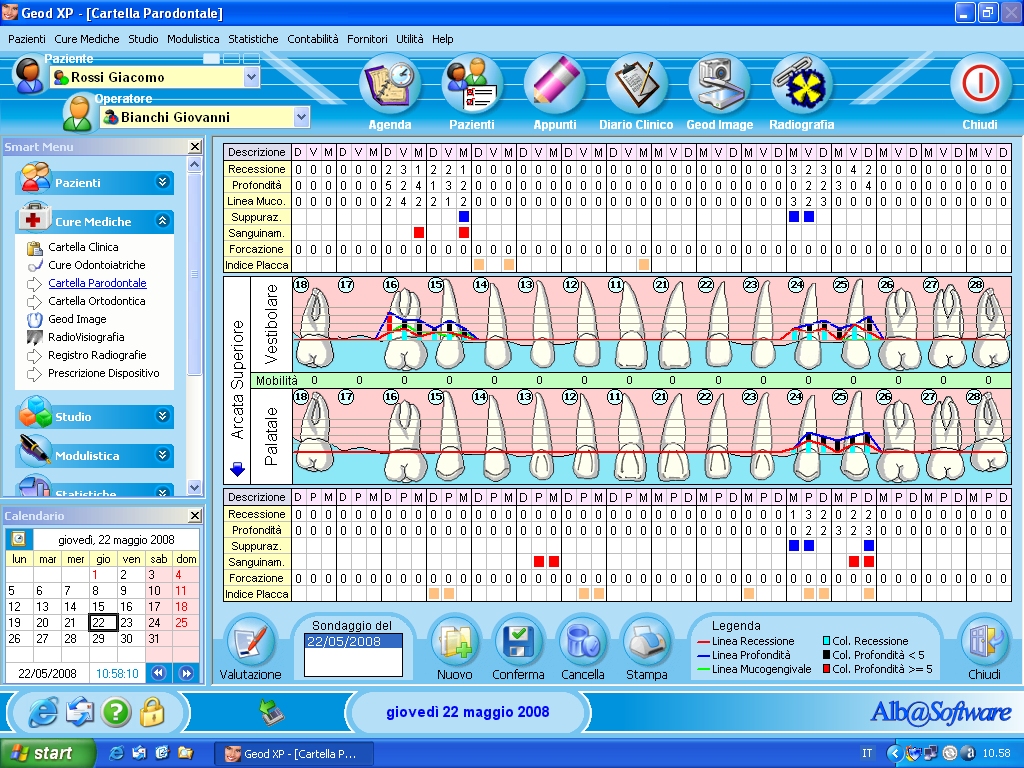1024x768 pixels.
Task: Close the Smart Menu panel
Action: point(195,146)
